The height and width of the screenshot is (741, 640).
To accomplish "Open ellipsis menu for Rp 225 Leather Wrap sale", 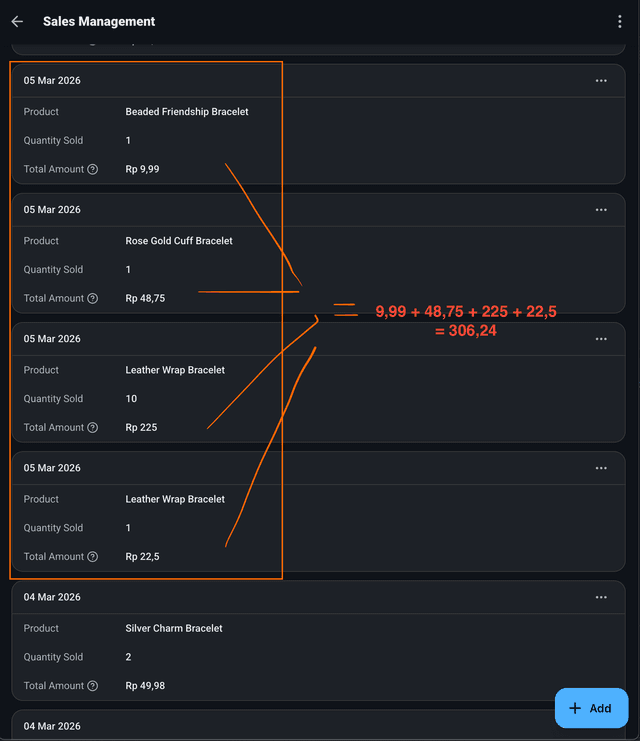I will (x=601, y=339).
